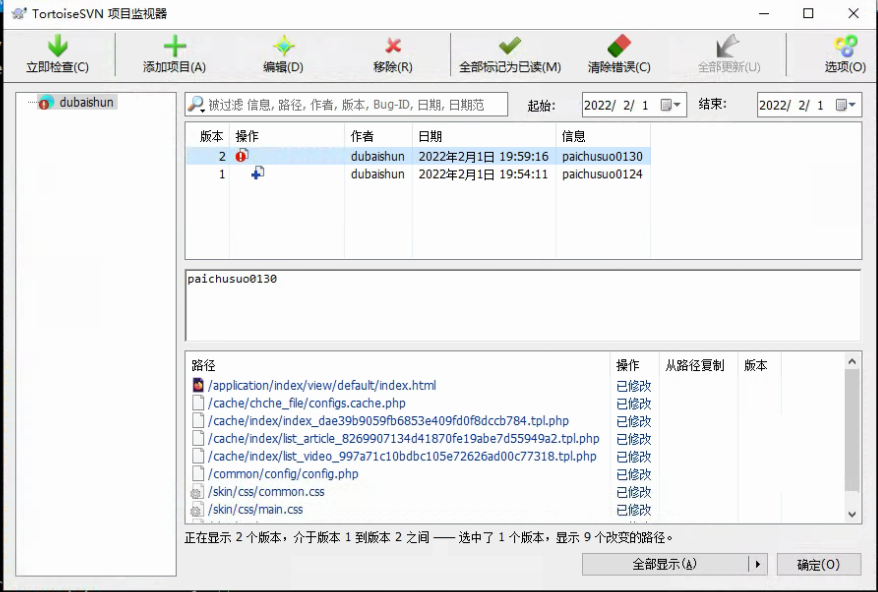Click date 2022年2月1日 19:54:11 cell
This screenshot has height=592, width=878.
coord(483,174)
